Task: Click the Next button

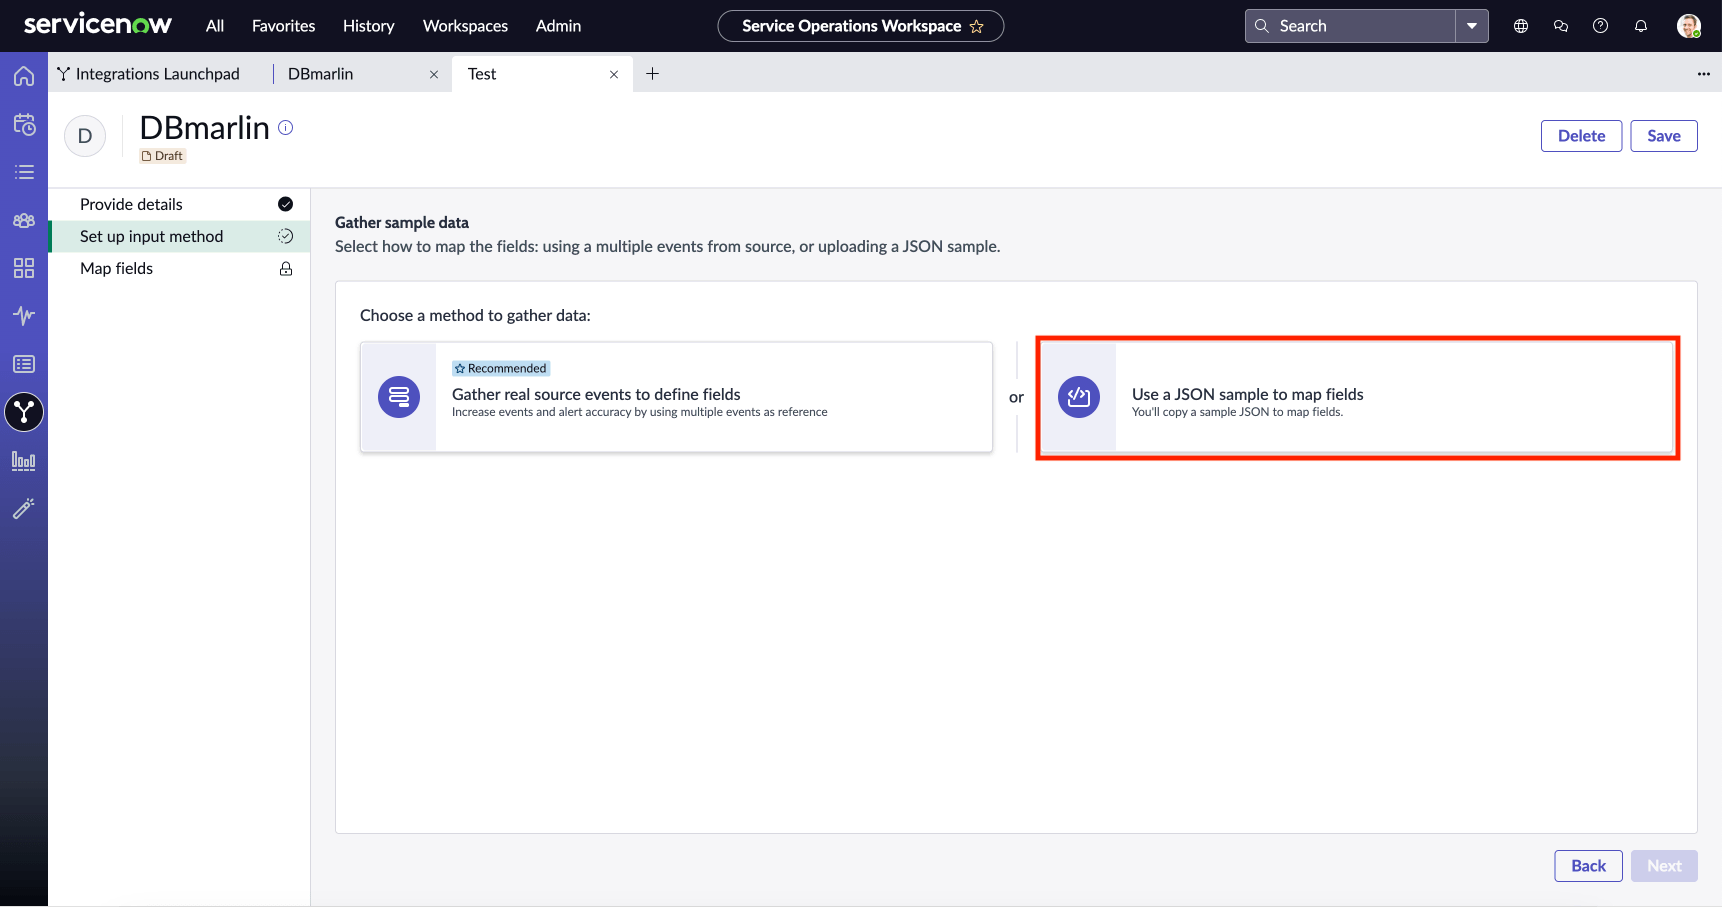Action: point(1664,866)
